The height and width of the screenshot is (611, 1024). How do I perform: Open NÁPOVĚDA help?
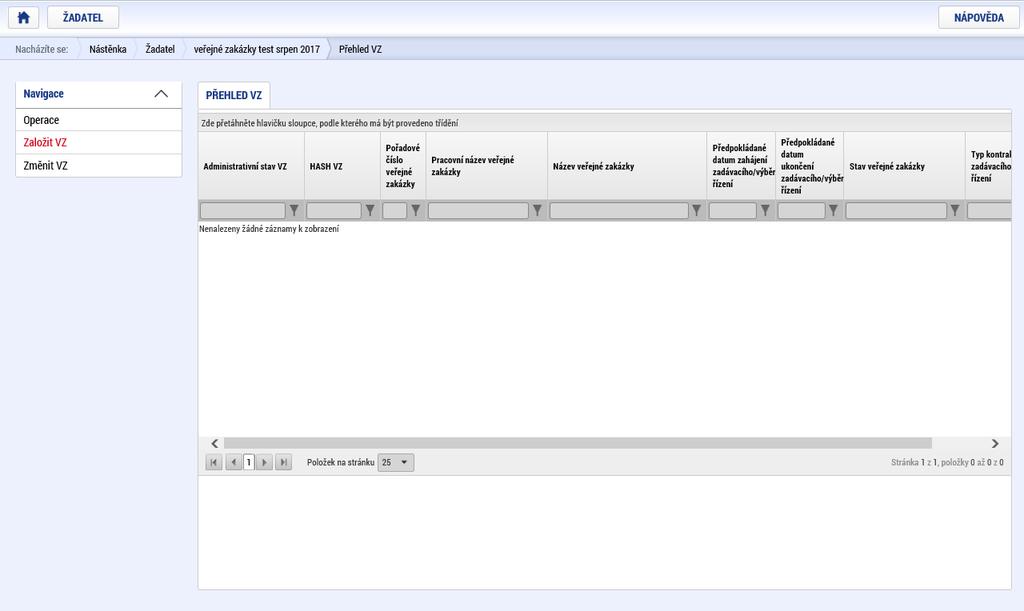pyautogui.click(x=978, y=18)
